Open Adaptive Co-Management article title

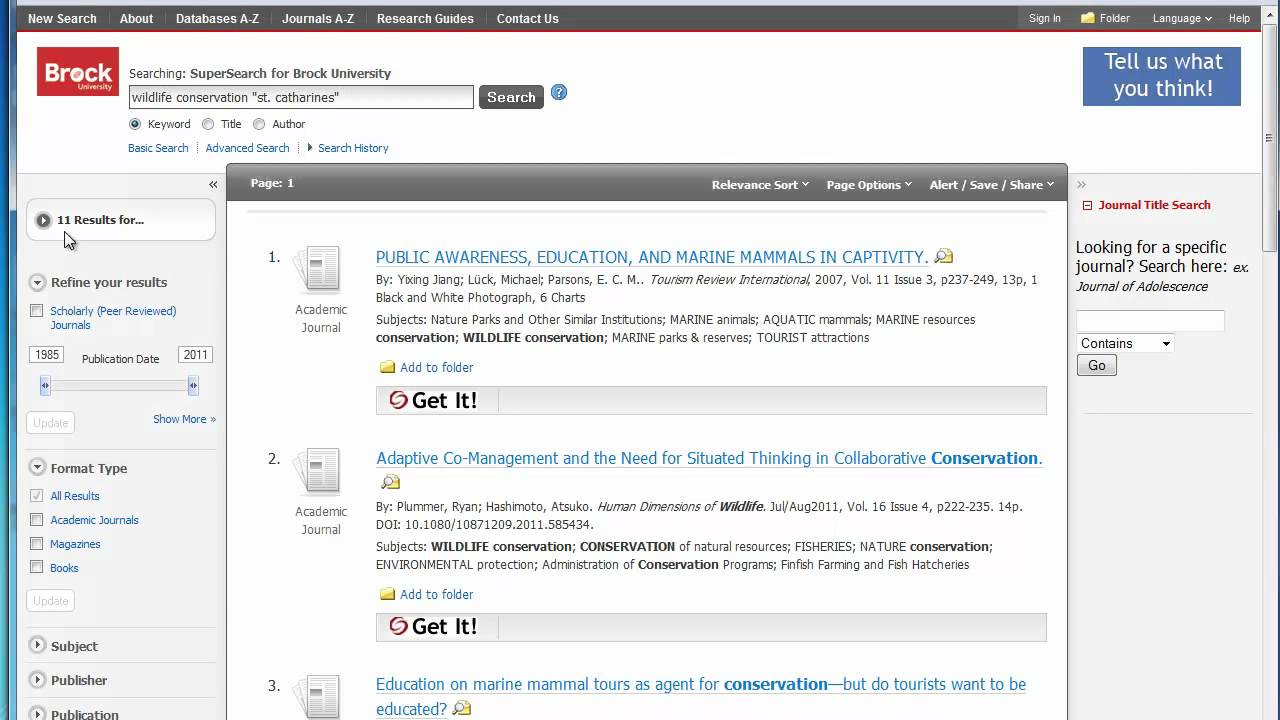tap(709, 458)
